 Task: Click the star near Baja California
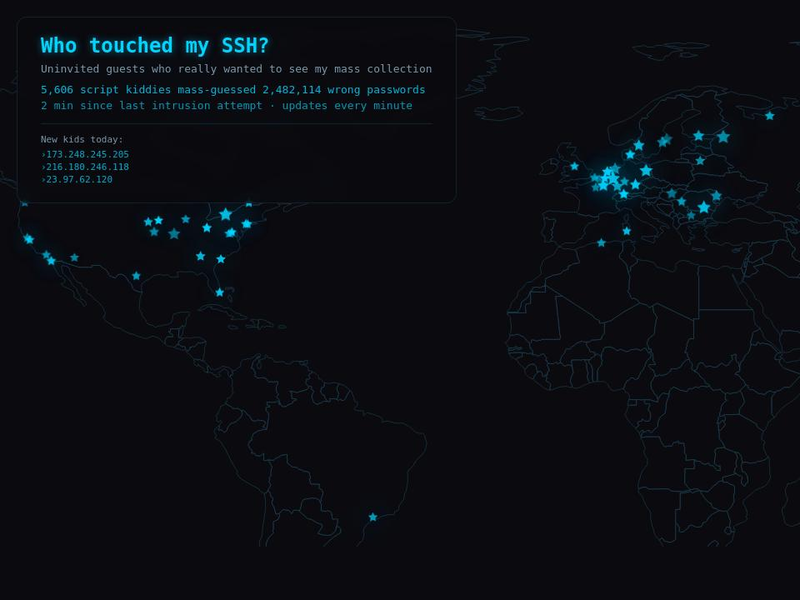click(49, 262)
